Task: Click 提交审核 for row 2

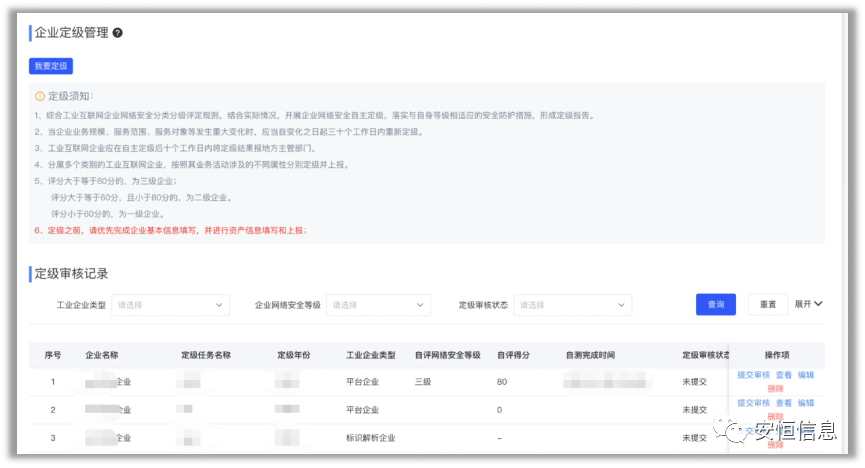Action: click(x=753, y=403)
